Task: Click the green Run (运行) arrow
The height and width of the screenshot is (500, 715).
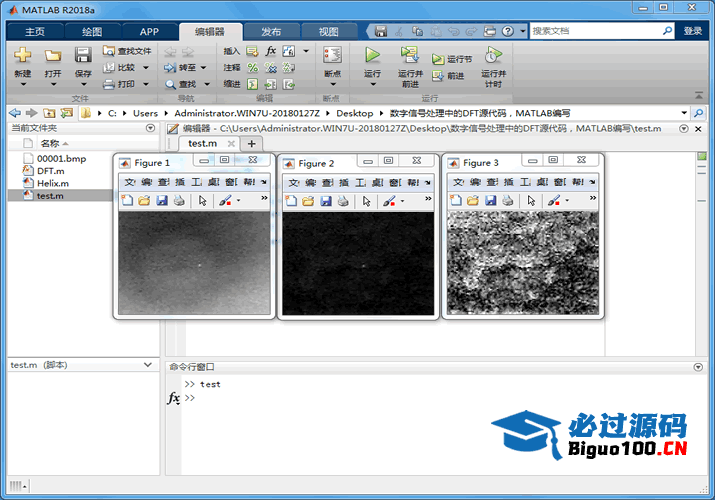Action: click(x=373, y=55)
